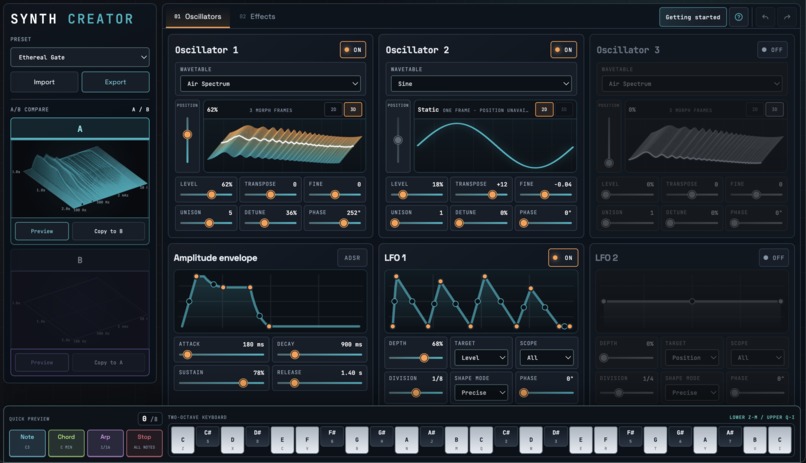Open the Ethereal Gate preset dropdown

point(80,57)
